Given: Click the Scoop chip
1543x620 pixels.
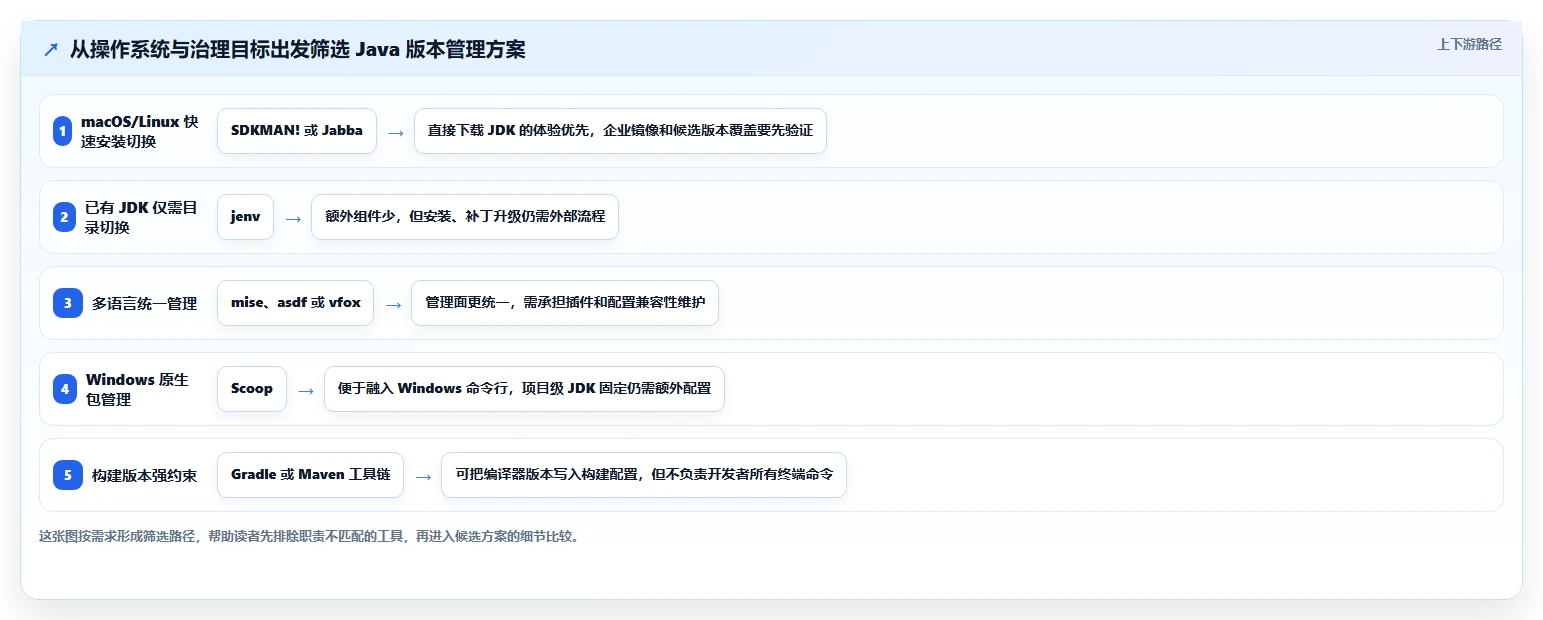Looking at the screenshot, I should pos(252,389).
